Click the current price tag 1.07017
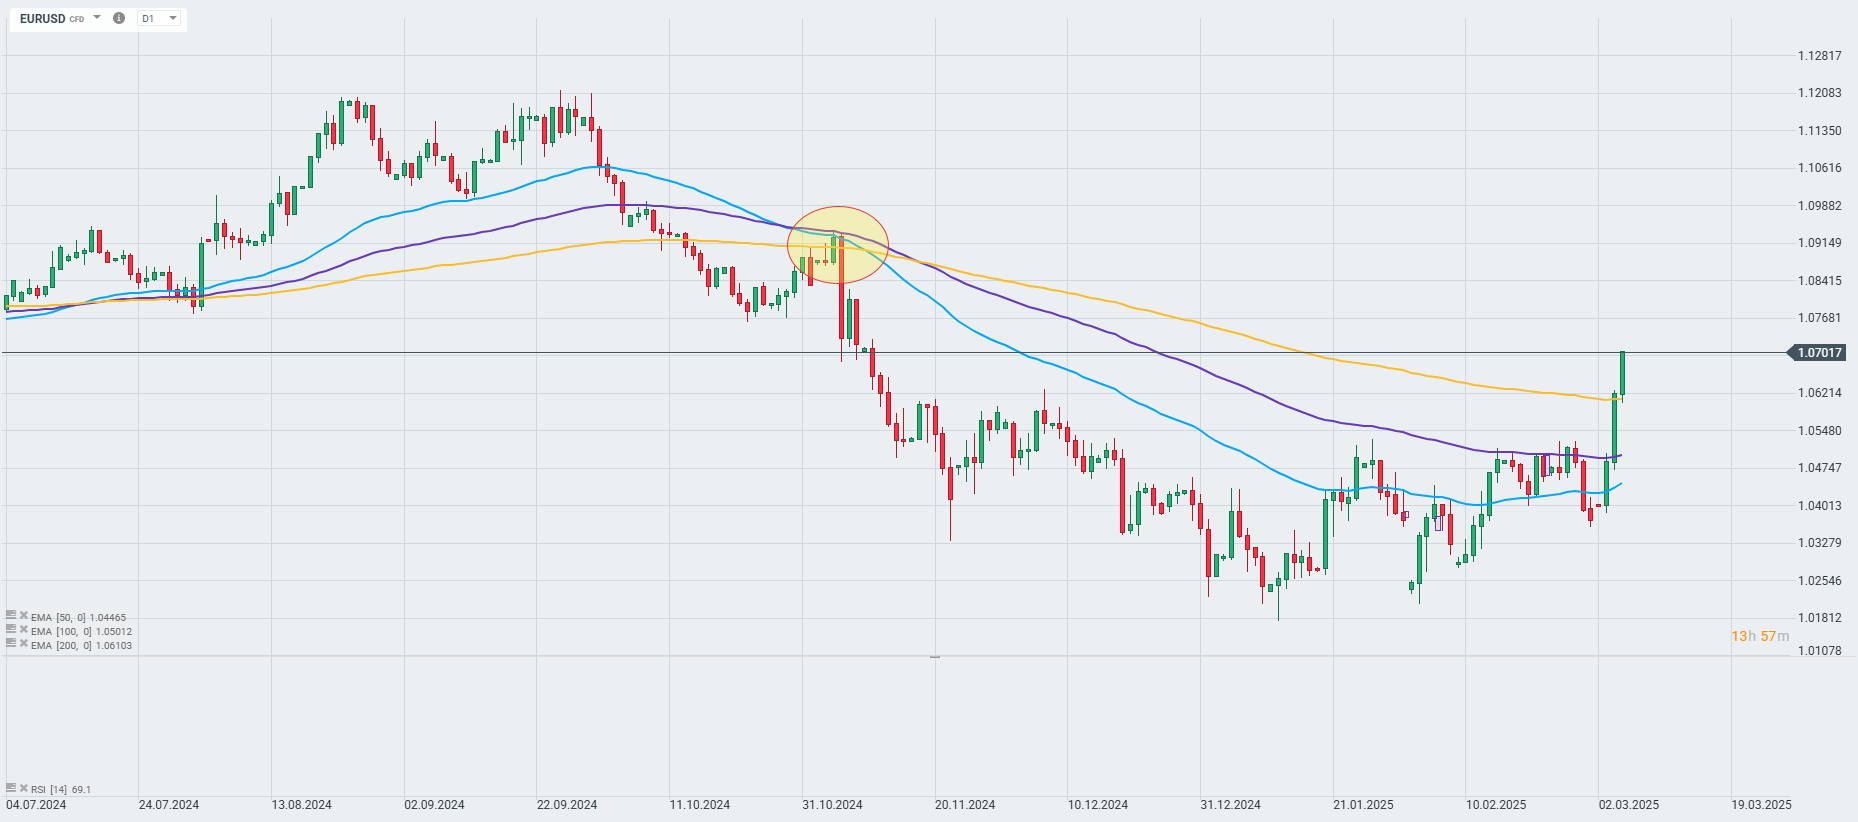 (x=1819, y=353)
